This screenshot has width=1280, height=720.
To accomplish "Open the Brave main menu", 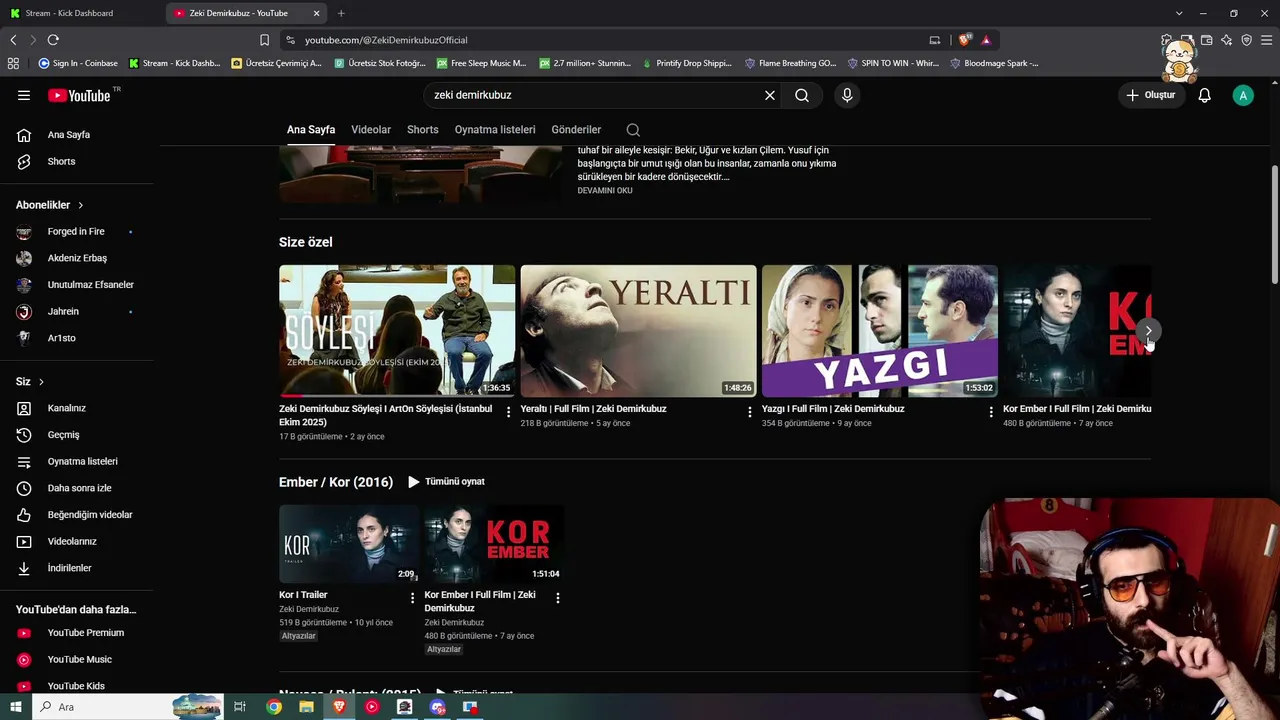I will pyautogui.click(x=1266, y=40).
